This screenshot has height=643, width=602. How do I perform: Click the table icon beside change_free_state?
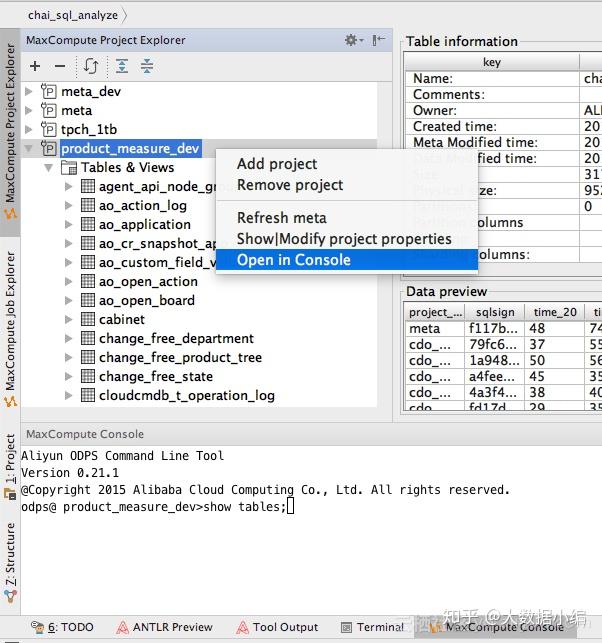coord(87,376)
